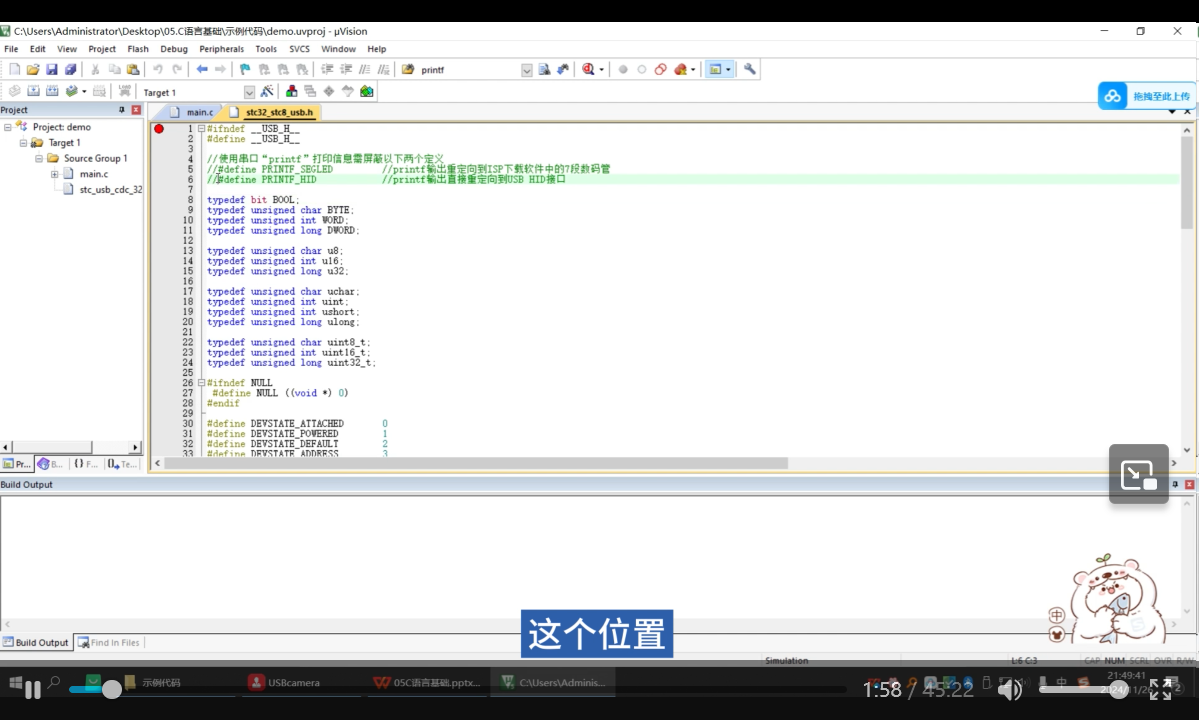Click the disable all breakpoints icon
The width and height of the screenshot is (1199, 720).
pyautogui.click(x=661, y=70)
